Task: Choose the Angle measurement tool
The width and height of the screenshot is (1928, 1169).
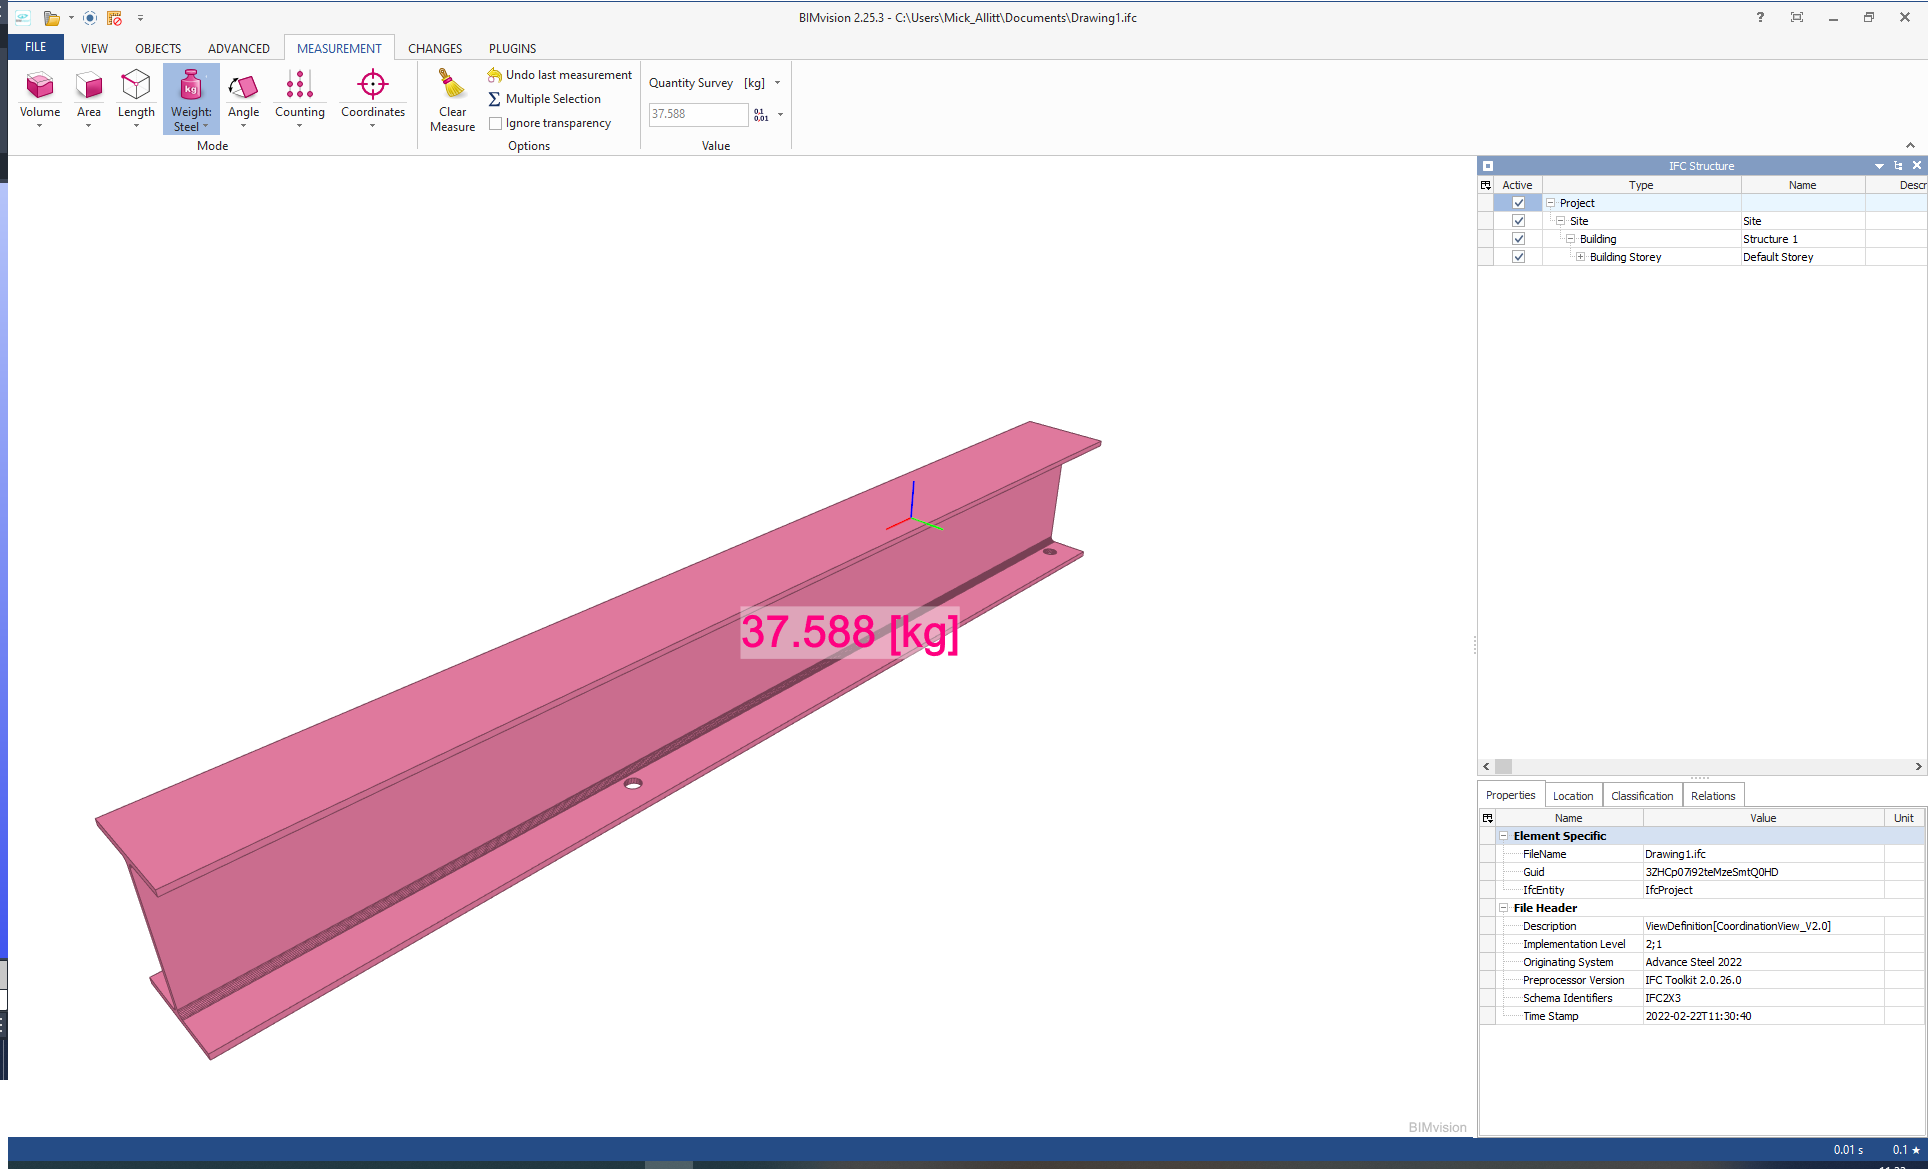Action: coord(243,97)
